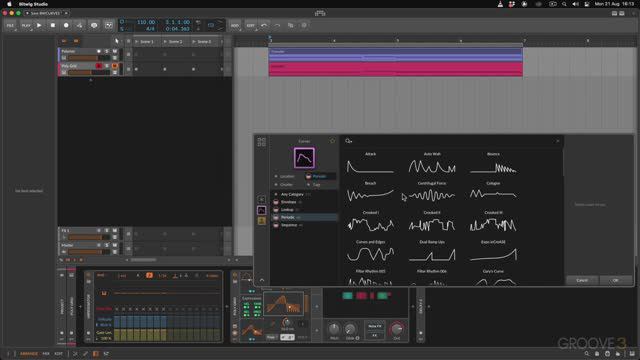Image resolution: width=640 pixels, height=360 pixels.
Task: Expand the Location filter in browser
Action: [x=287, y=176]
